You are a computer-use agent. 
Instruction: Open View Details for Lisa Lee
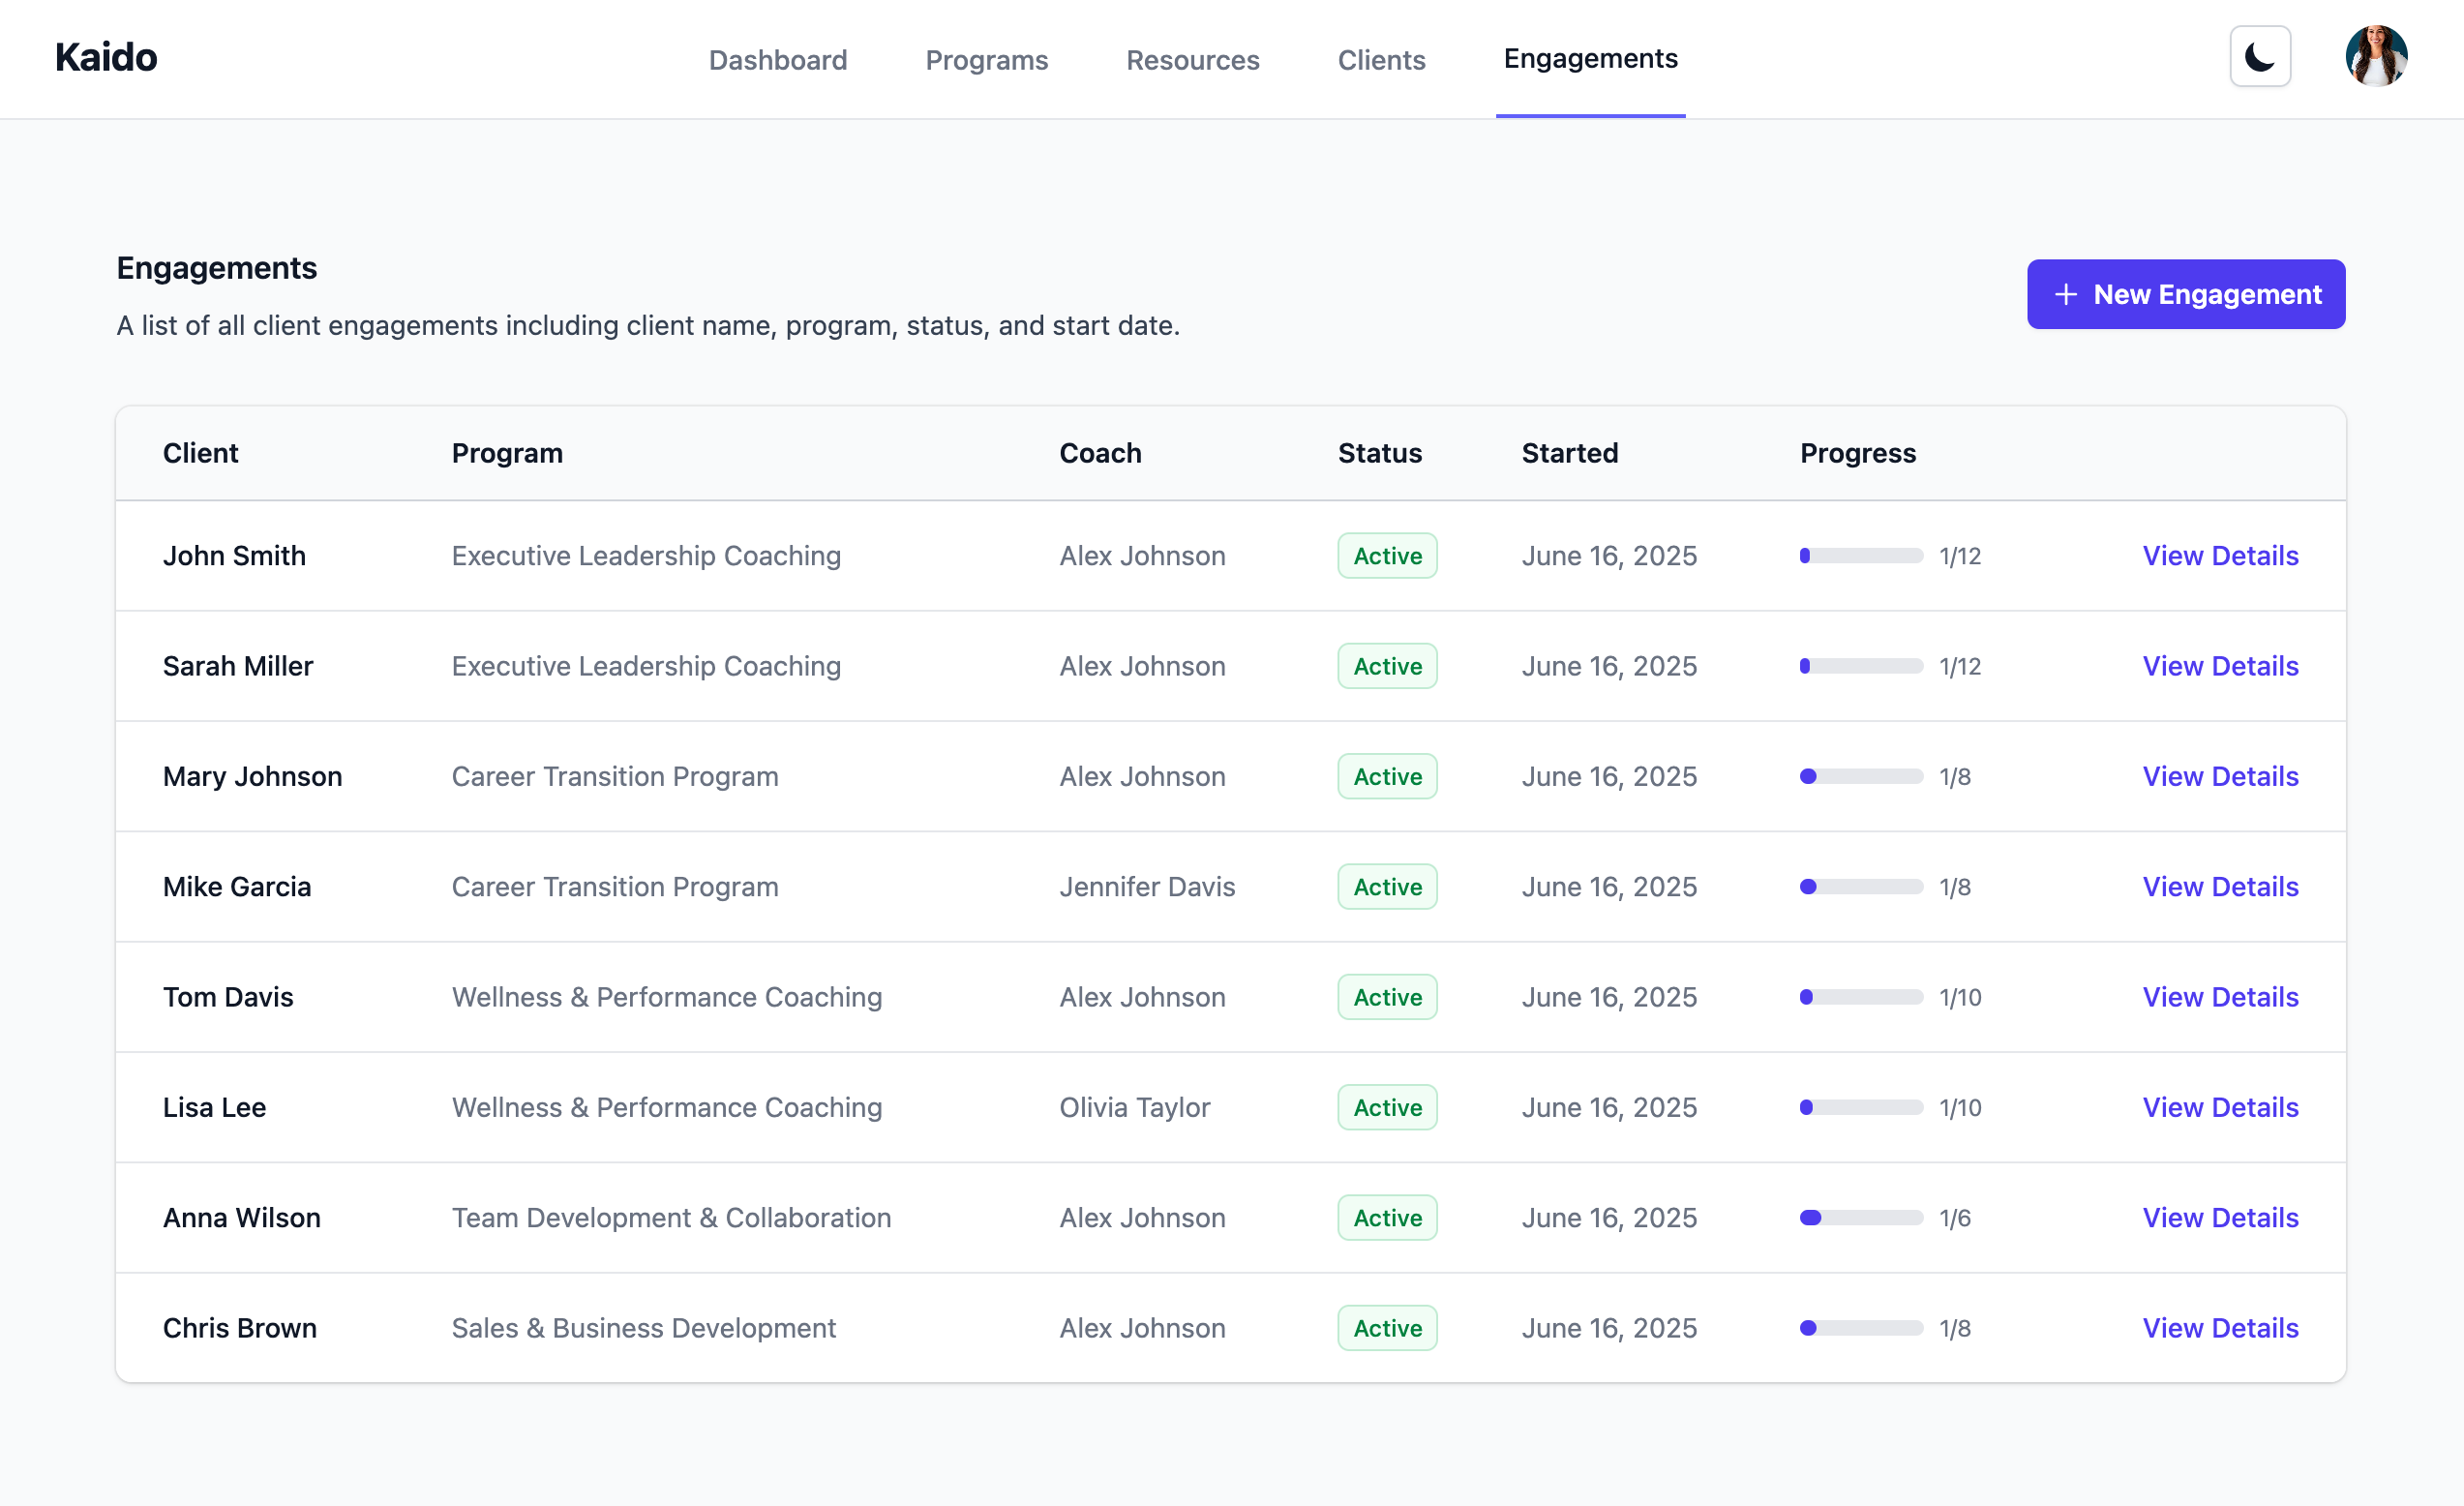click(x=2219, y=1107)
